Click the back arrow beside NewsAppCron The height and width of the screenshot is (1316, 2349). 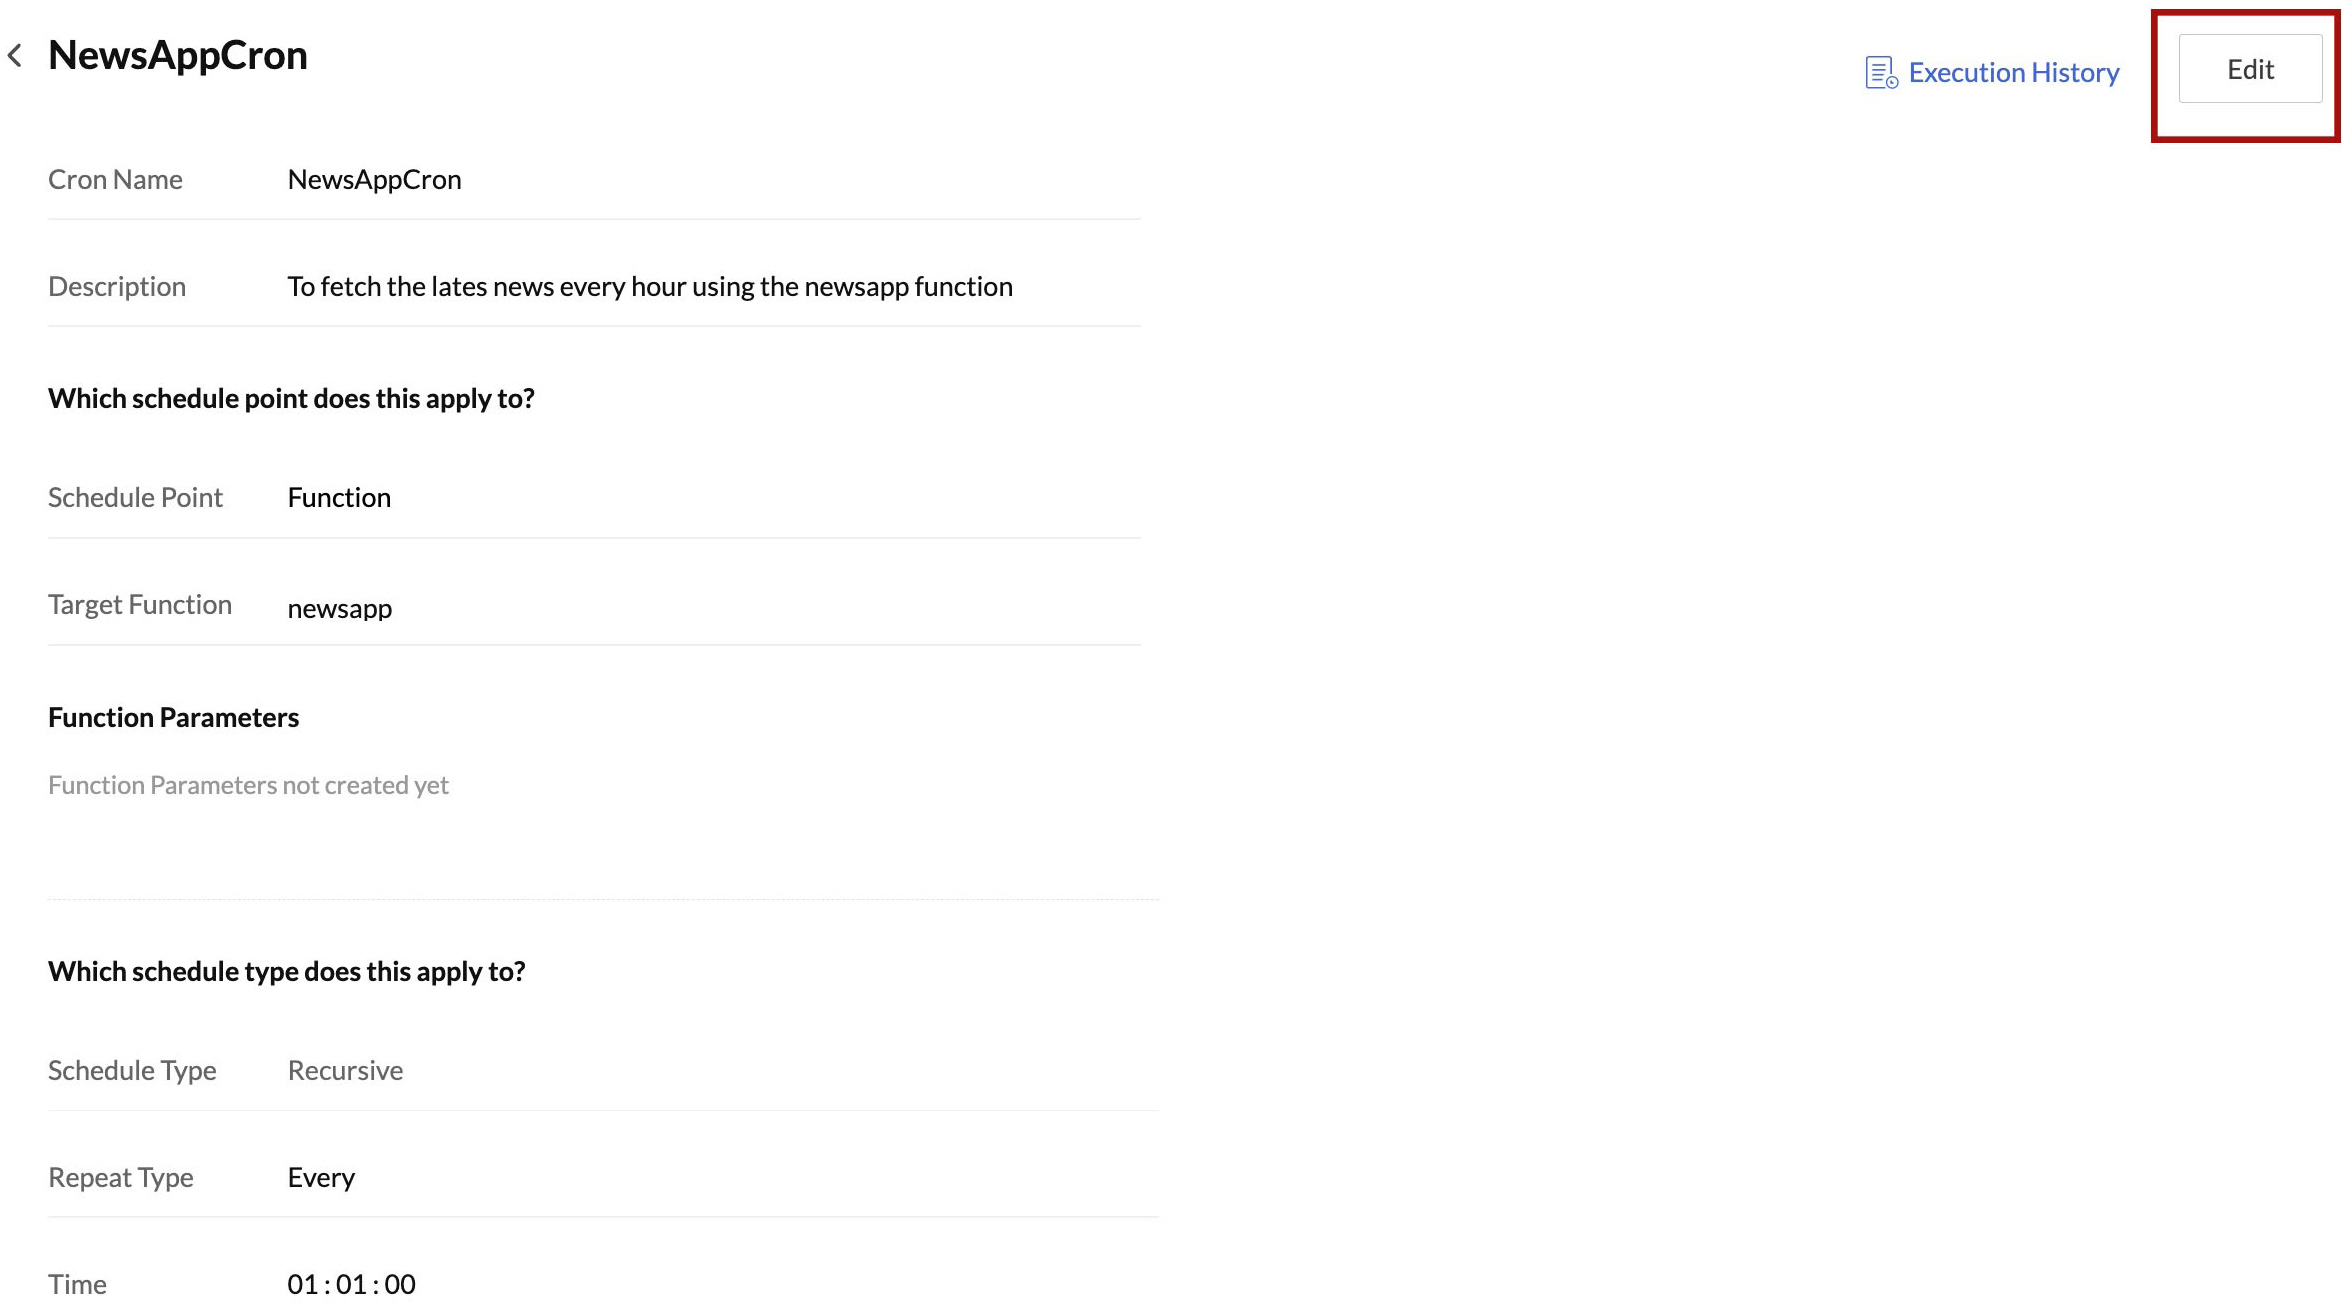point(15,56)
